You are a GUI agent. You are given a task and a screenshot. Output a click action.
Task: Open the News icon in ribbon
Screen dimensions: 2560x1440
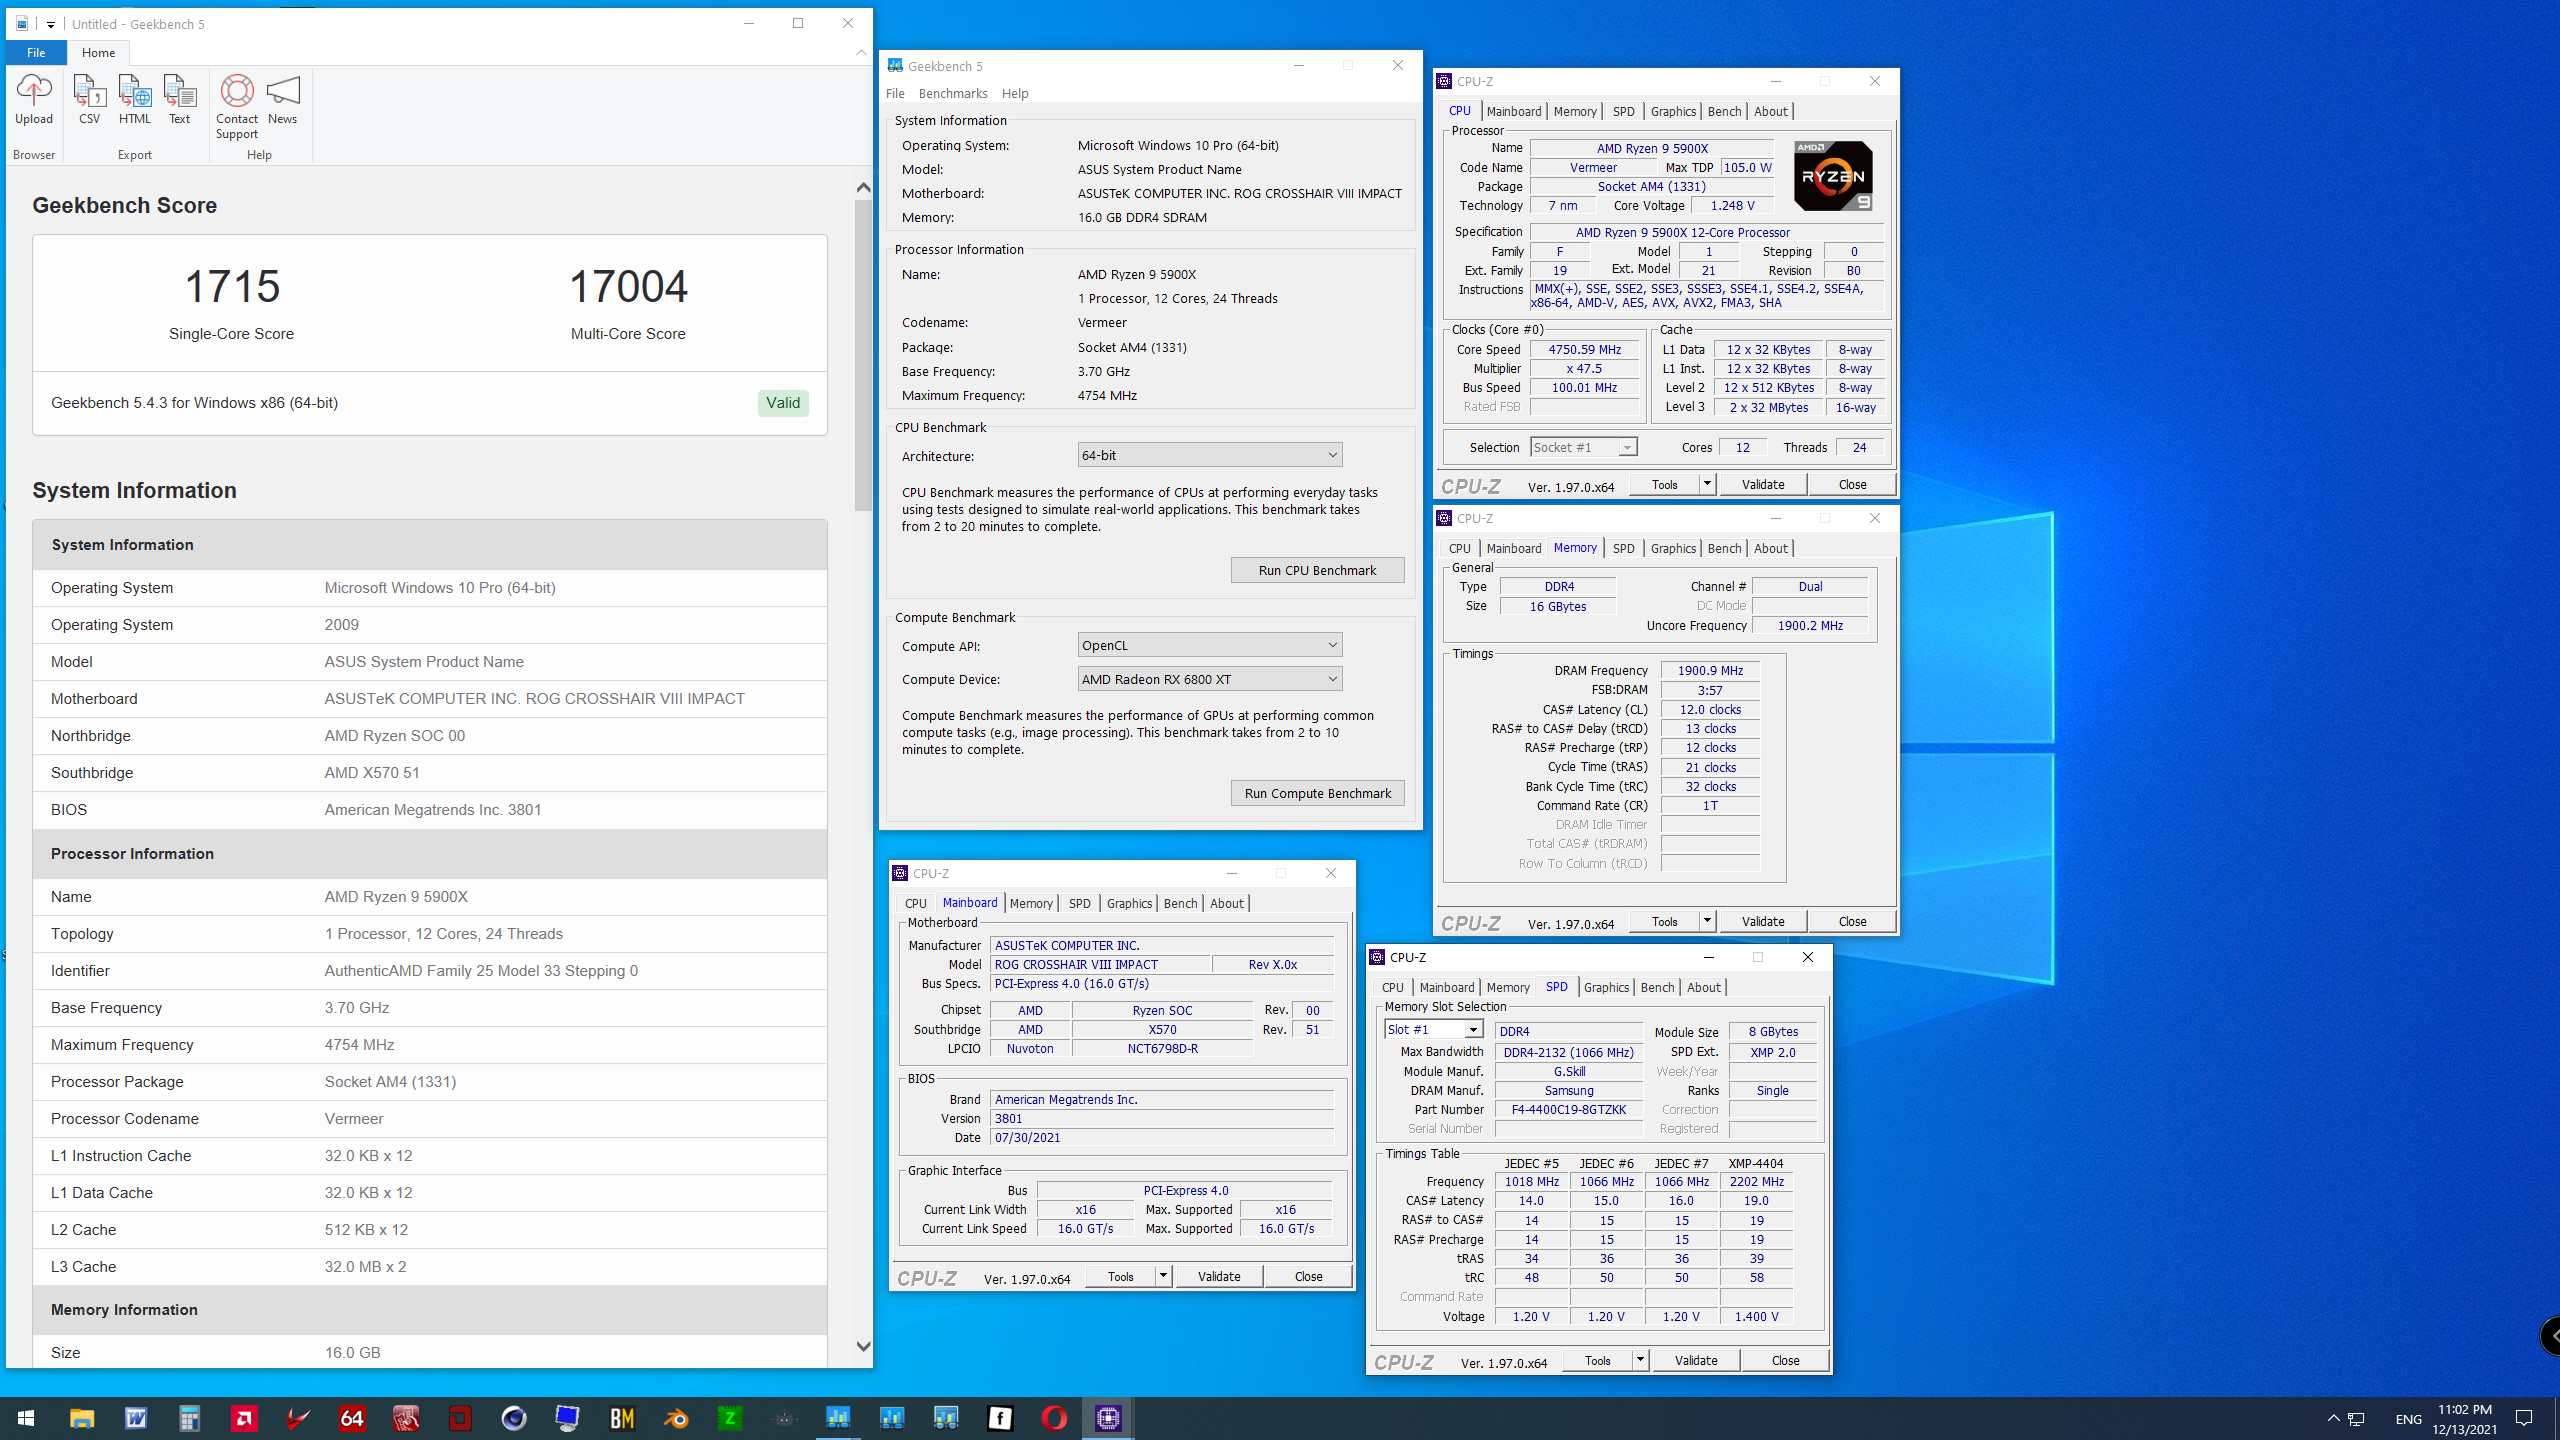(x=283, y=99)
